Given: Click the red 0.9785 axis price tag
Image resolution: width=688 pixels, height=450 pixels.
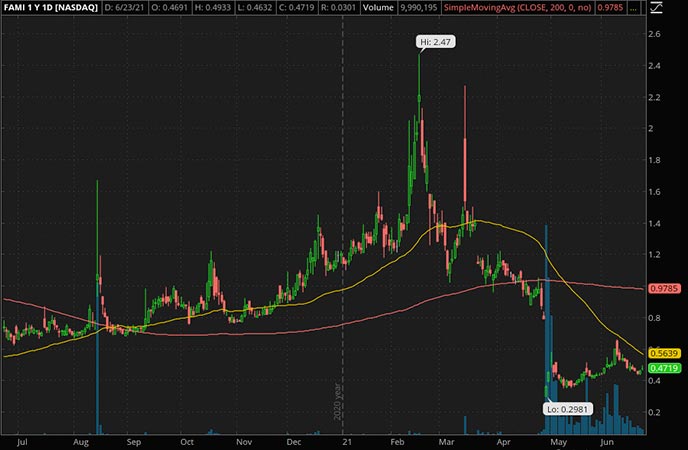Looking at the screenshot, I should click(663, 289).
